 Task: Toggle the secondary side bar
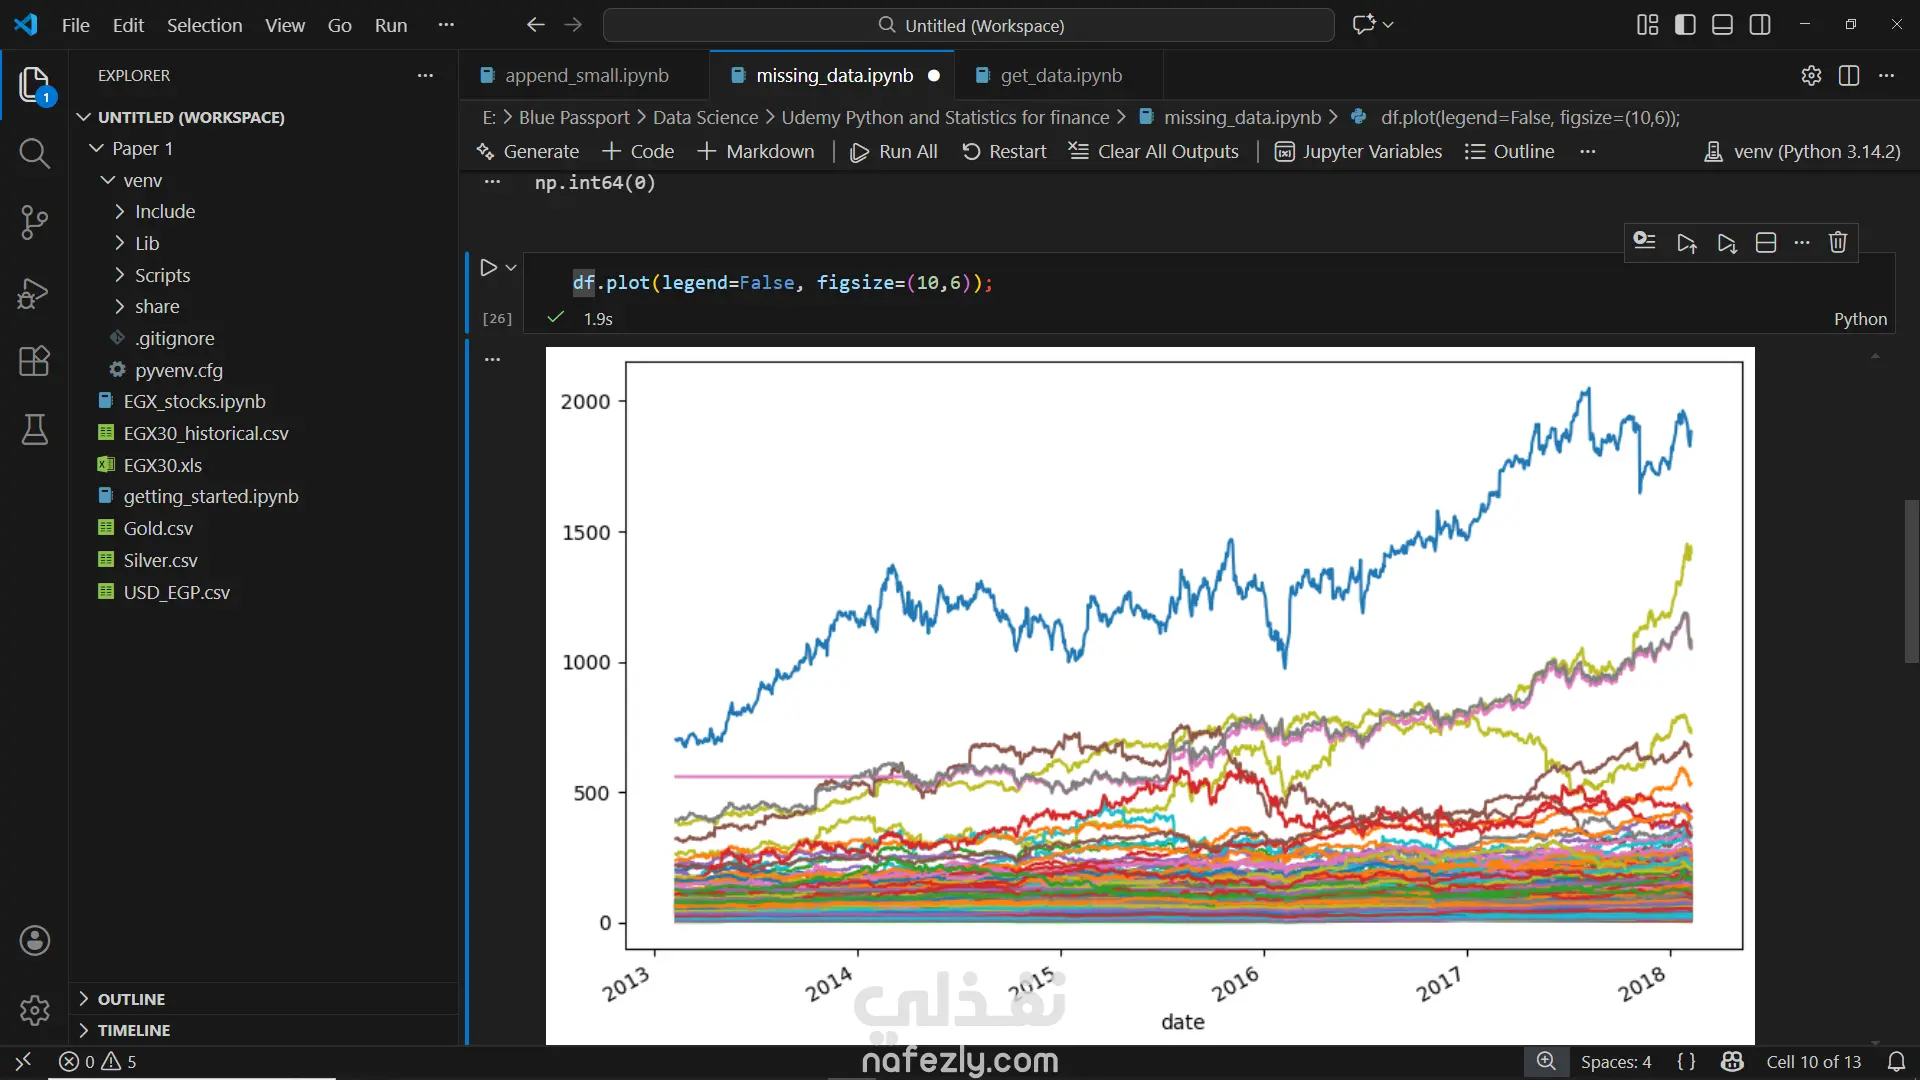click(1760, 25)
